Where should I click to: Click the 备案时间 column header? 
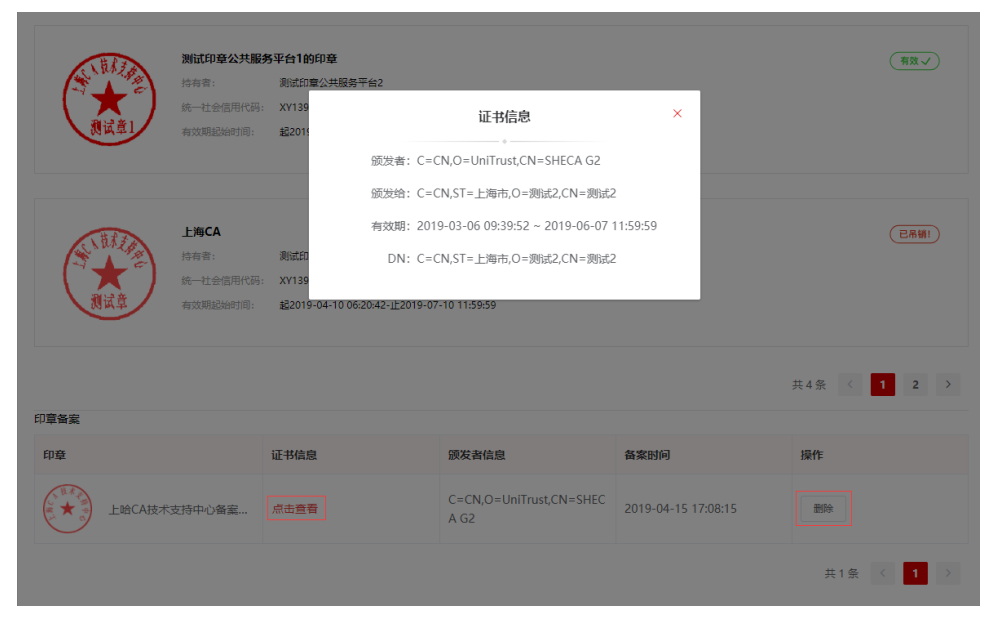click(647, 455)
